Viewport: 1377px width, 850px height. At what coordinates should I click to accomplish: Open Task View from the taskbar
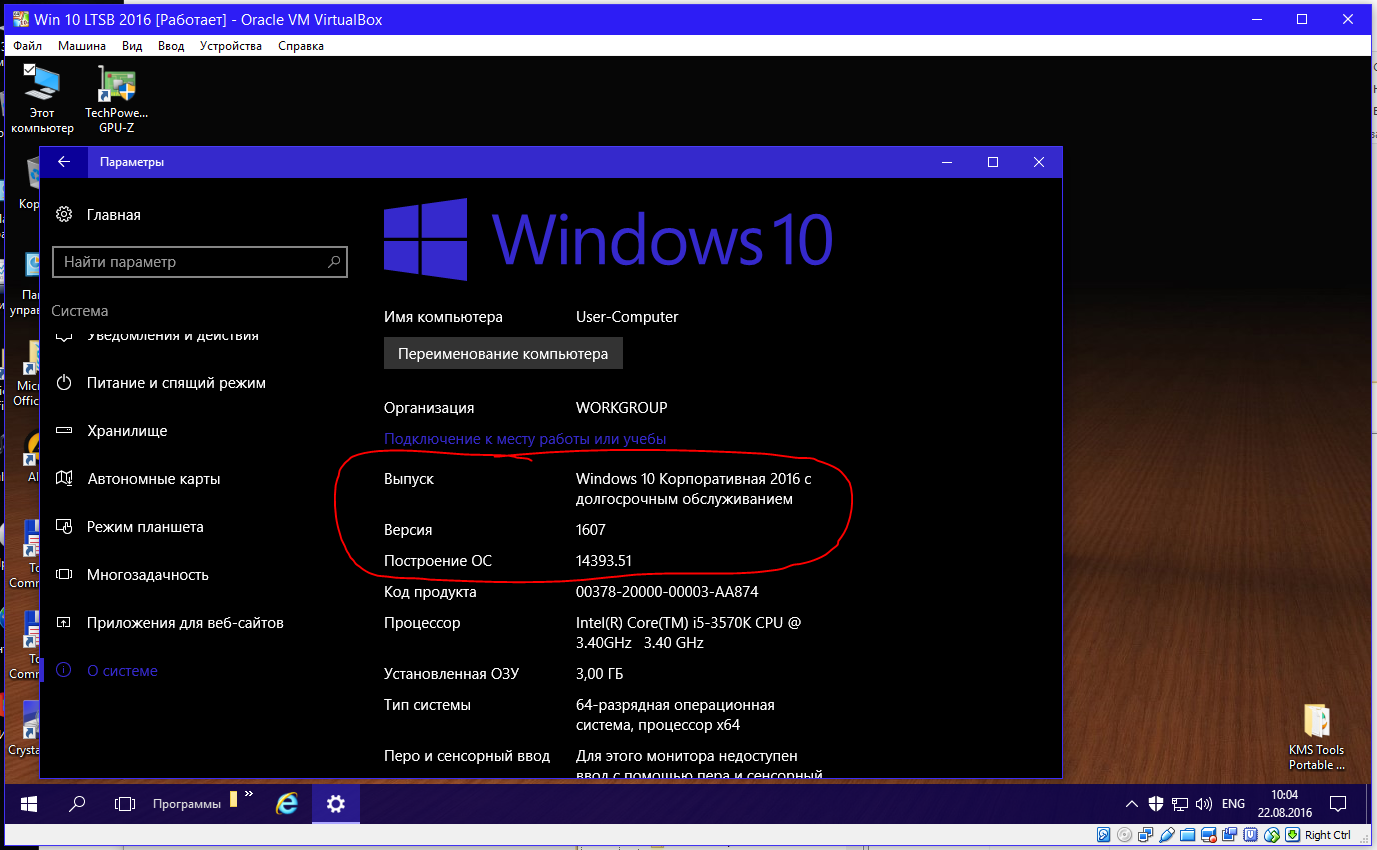125,803
